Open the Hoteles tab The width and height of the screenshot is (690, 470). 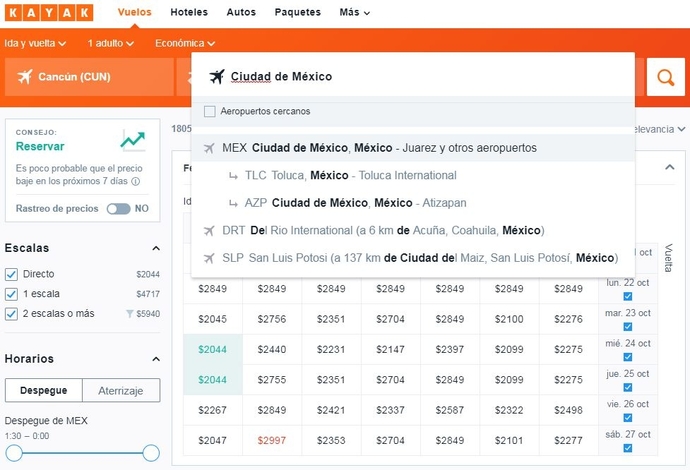190,13
